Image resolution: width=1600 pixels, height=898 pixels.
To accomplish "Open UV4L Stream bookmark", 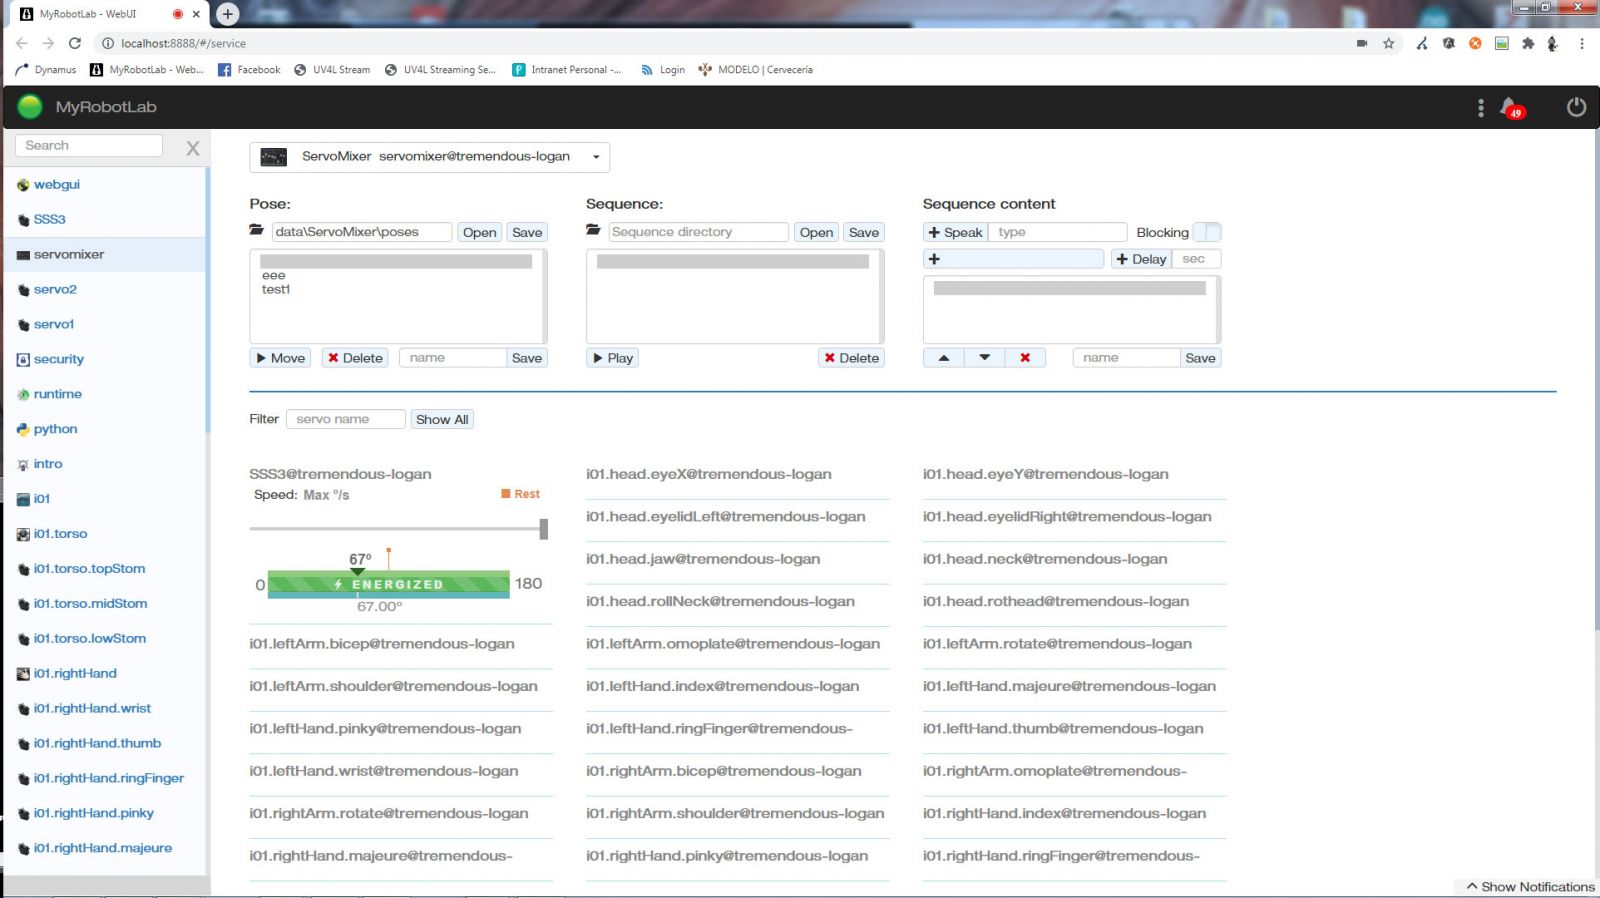I will point(332,70).
